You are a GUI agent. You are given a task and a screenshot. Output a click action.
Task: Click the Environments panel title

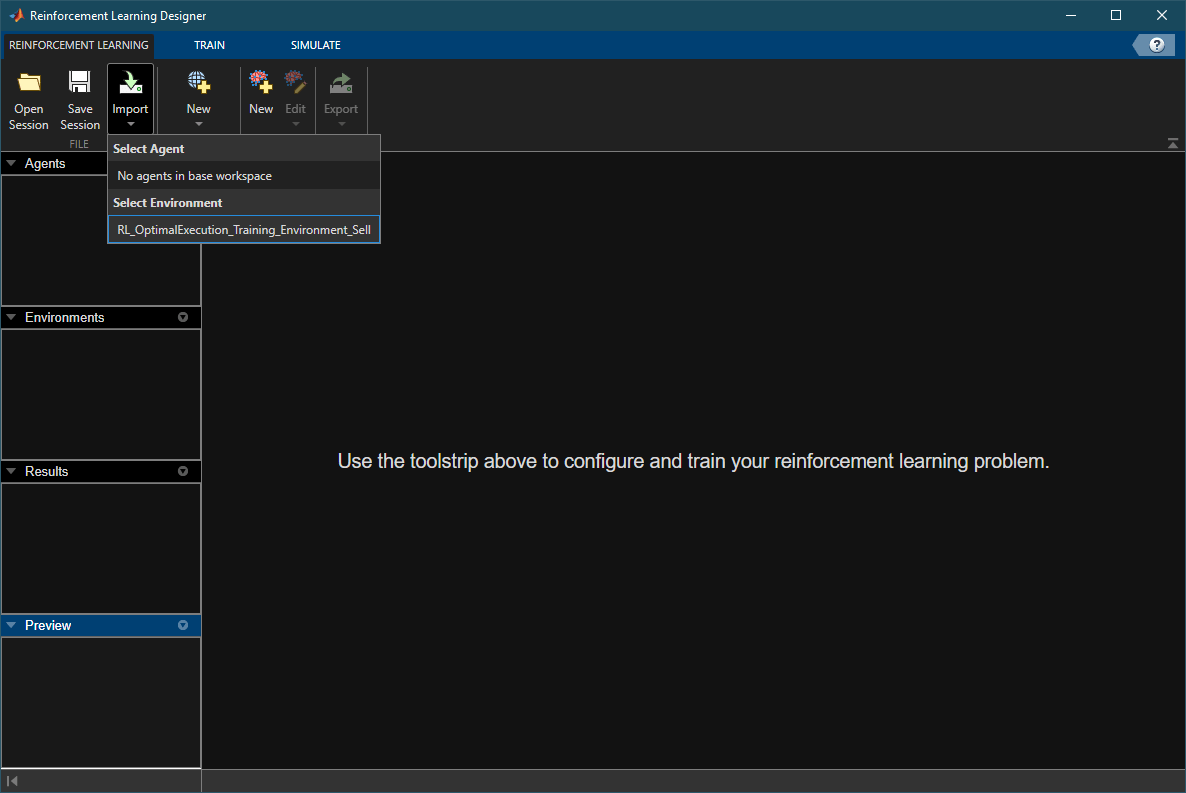coord(64,317)
